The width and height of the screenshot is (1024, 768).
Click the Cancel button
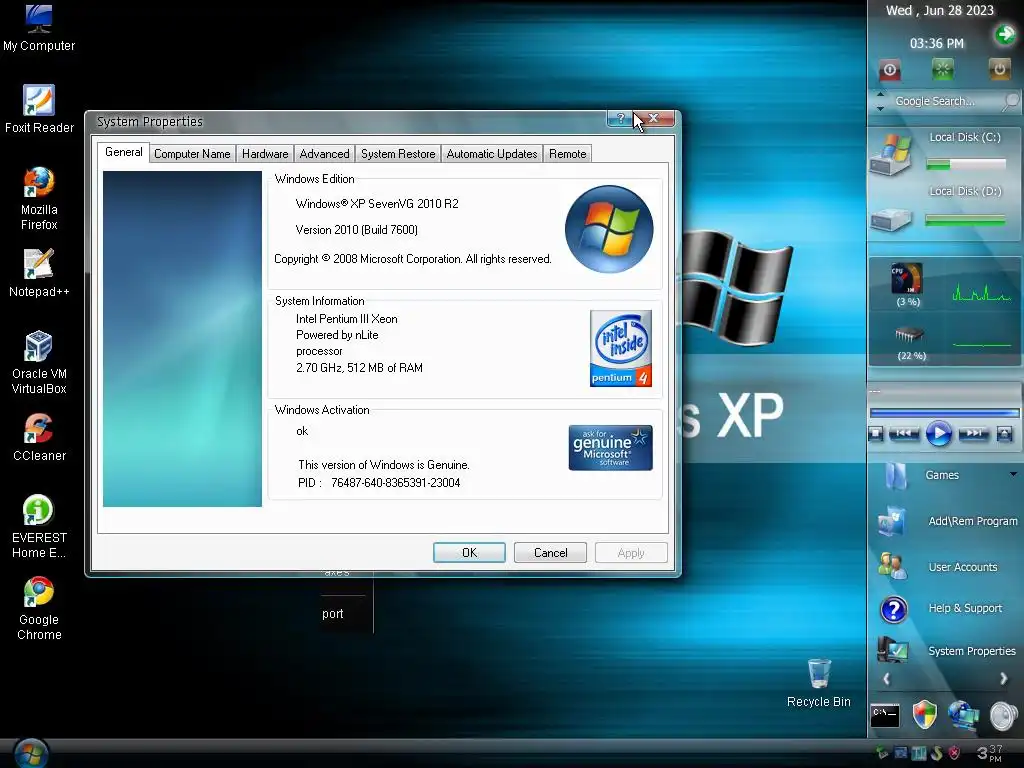[551, 552]
